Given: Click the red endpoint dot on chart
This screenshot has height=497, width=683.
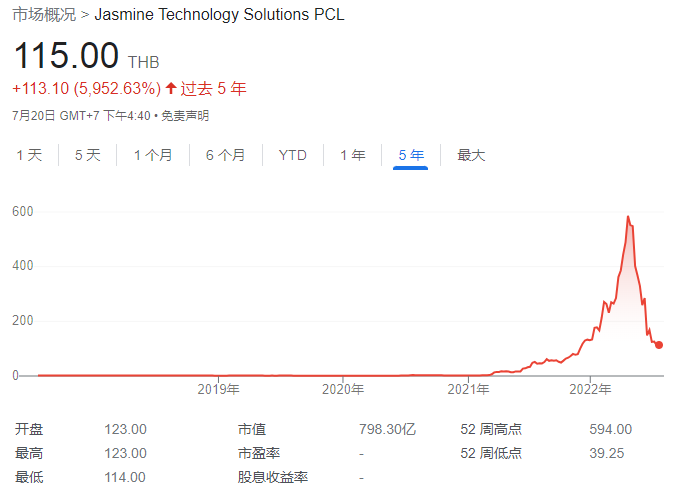Looking at the screenshot, I should tap(659, 345).
